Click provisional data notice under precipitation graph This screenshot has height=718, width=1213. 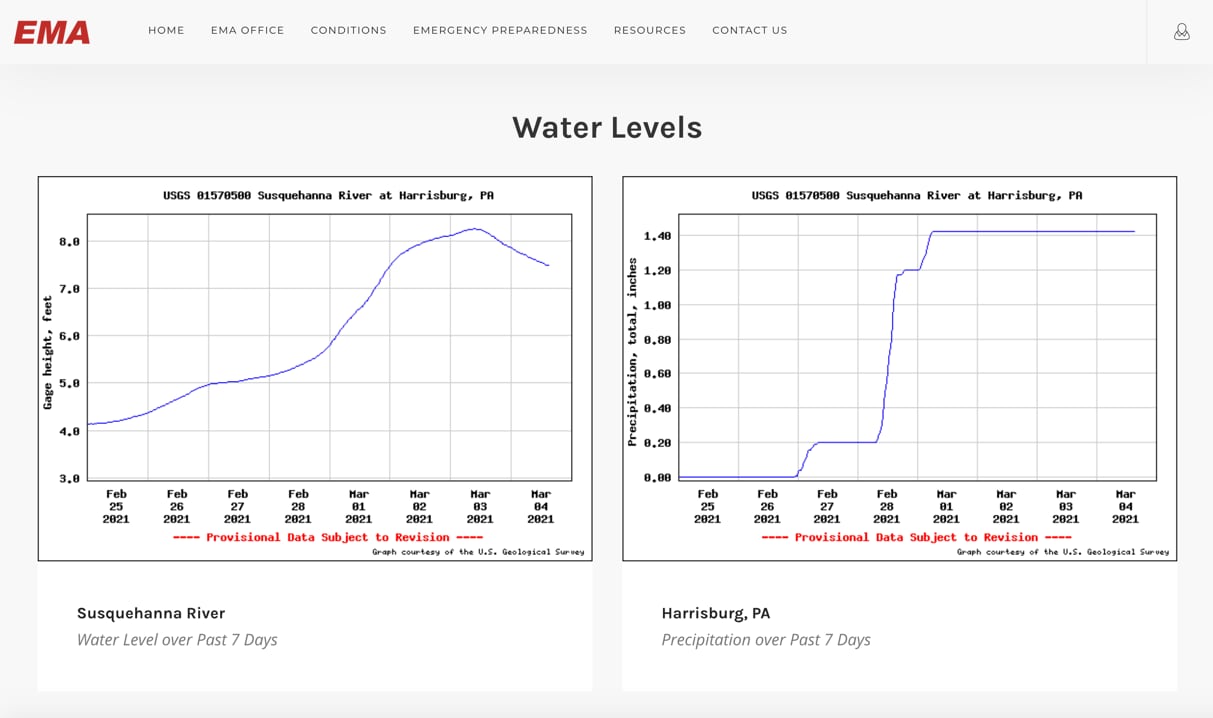point(916,538)
